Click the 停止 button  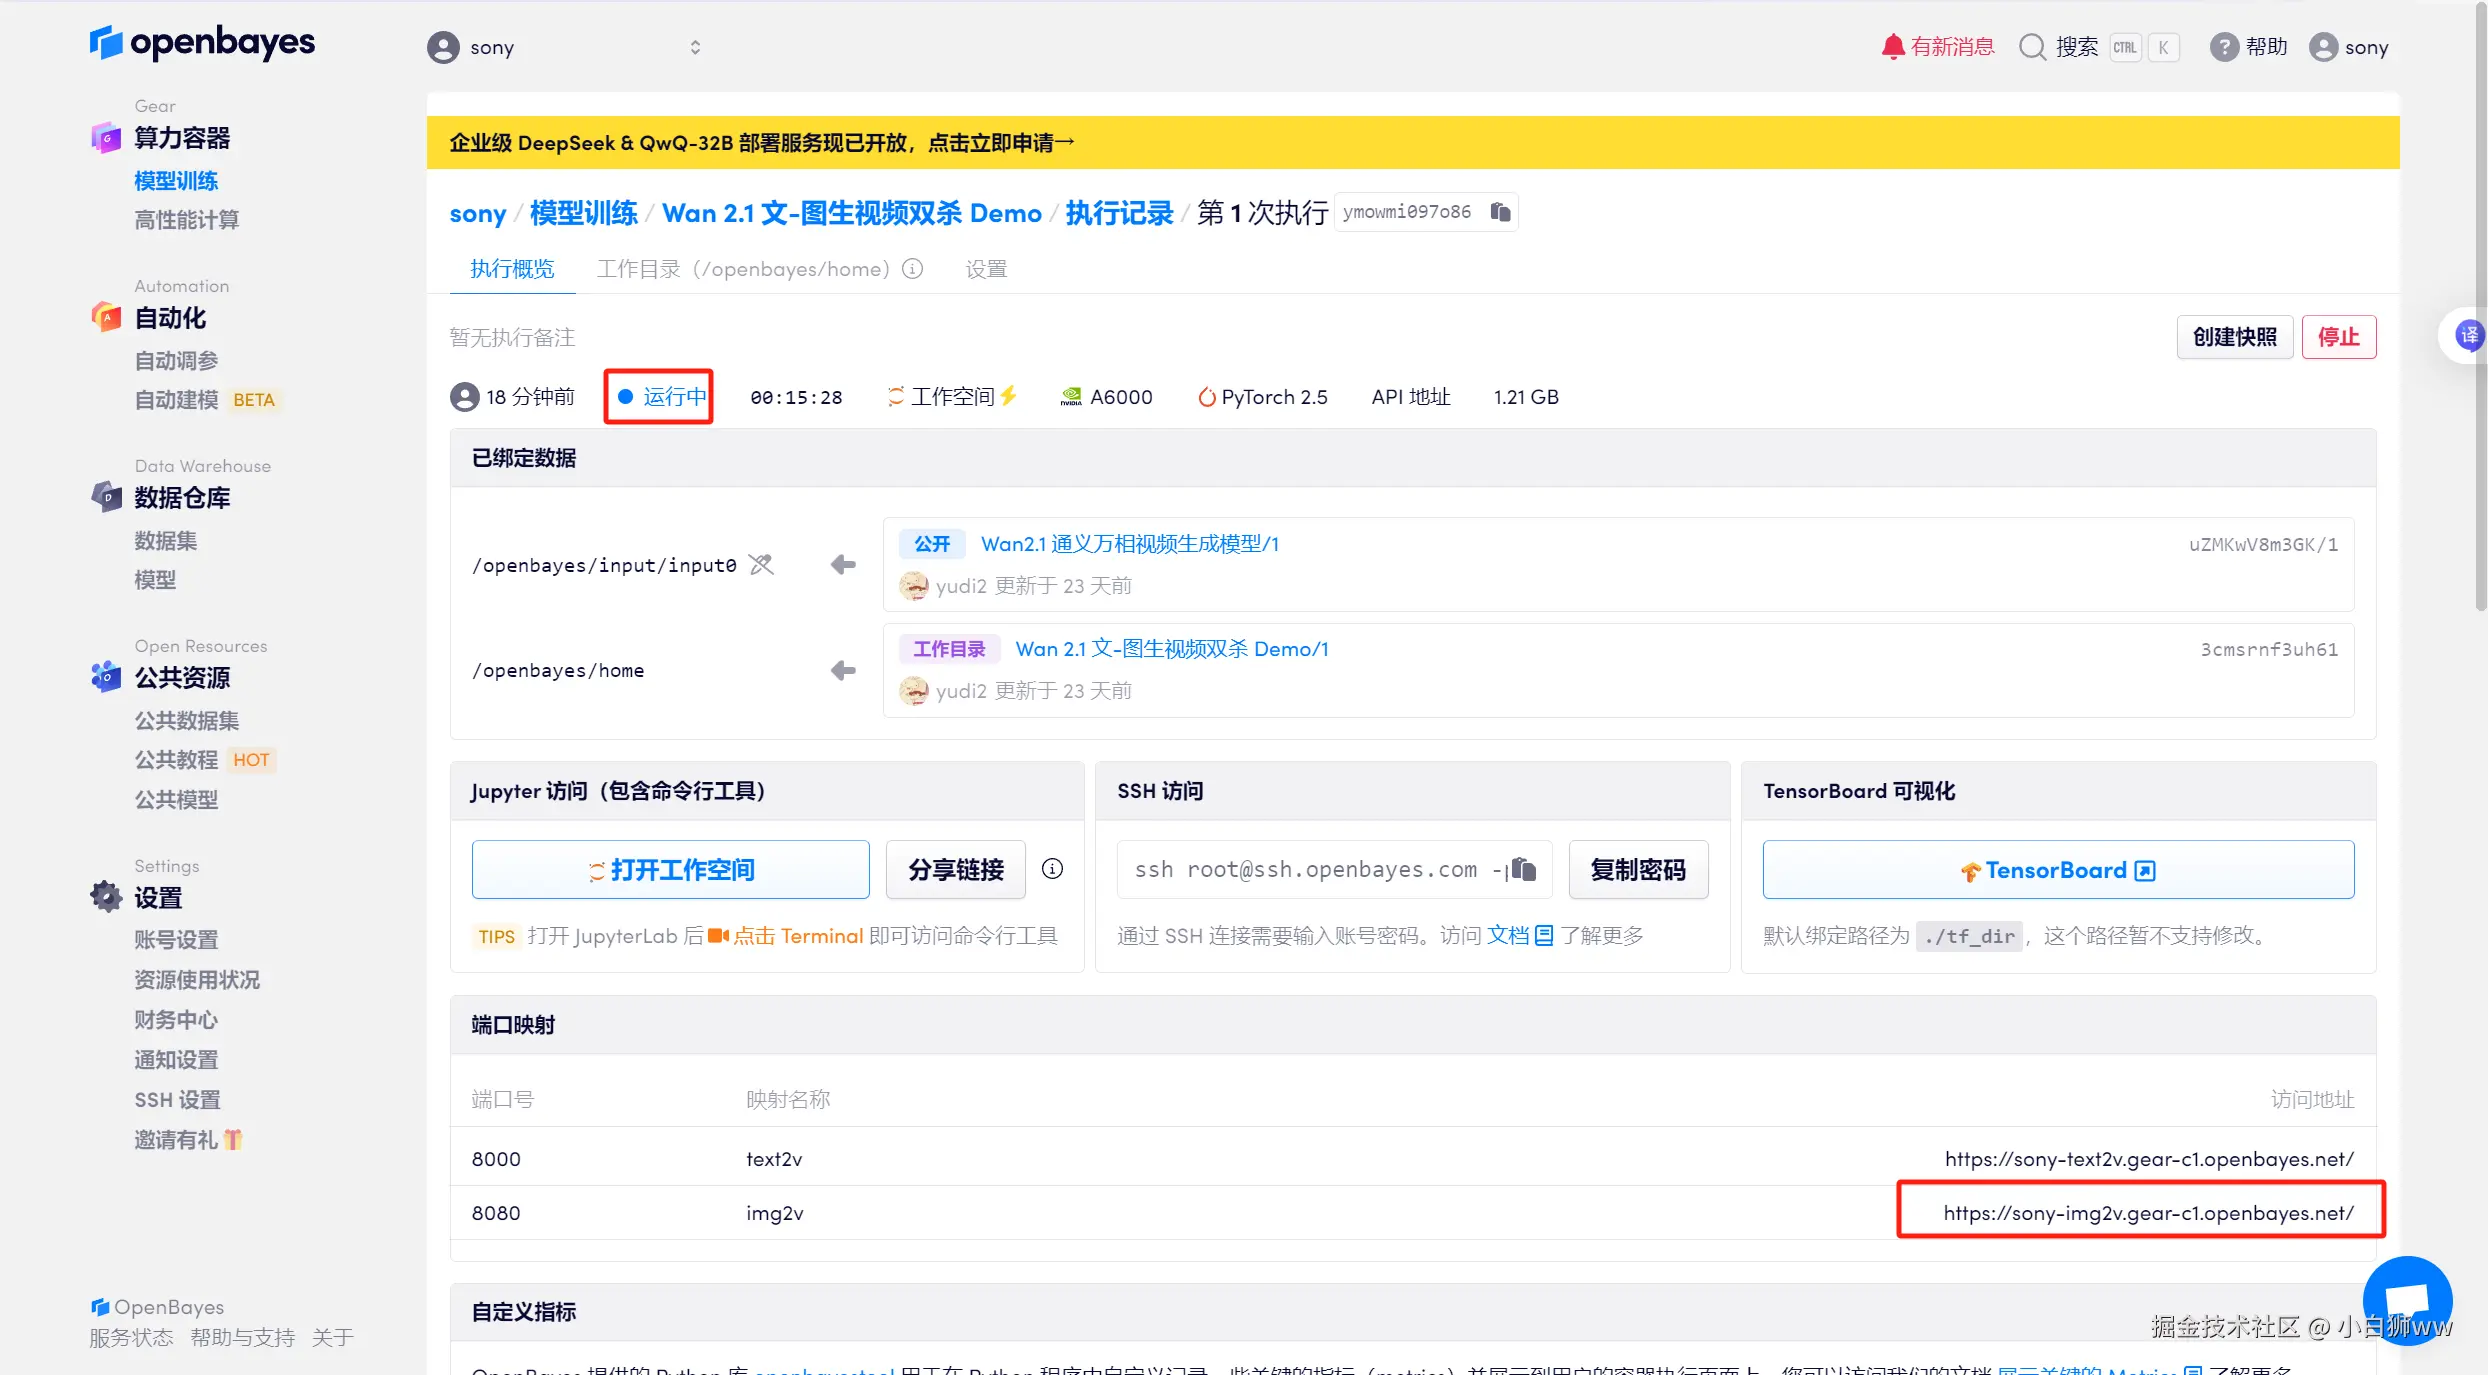2338,337
